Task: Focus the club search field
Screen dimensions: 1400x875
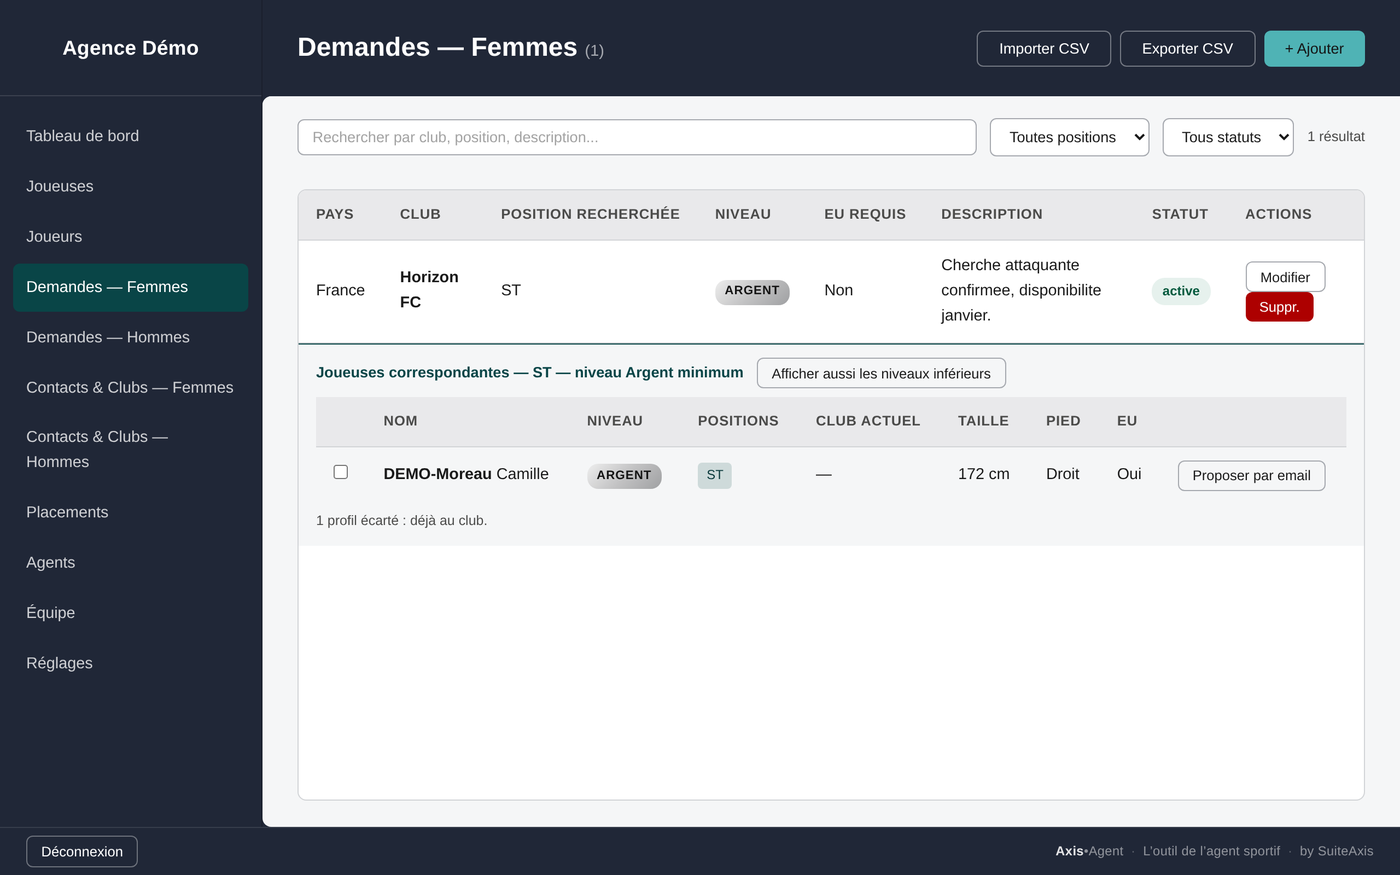Action: click(x=637, y=137)
